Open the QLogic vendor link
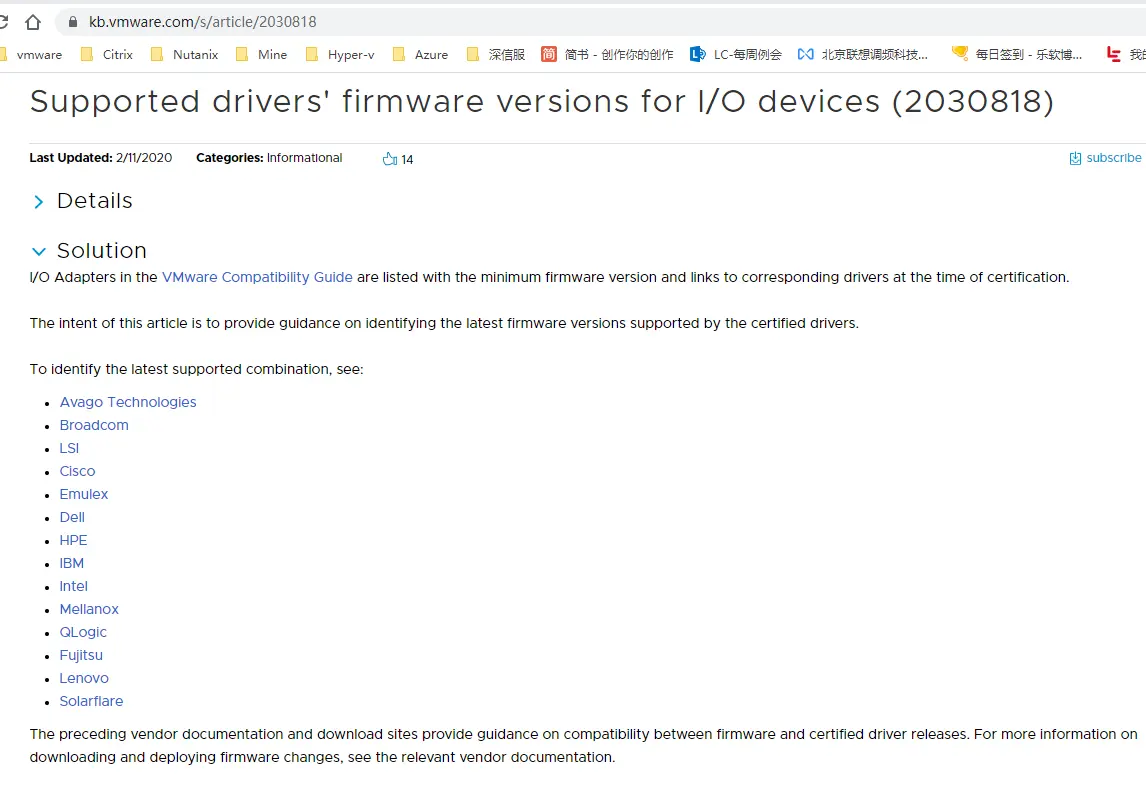Screen dimensions: 1146x788 point(83,632)
